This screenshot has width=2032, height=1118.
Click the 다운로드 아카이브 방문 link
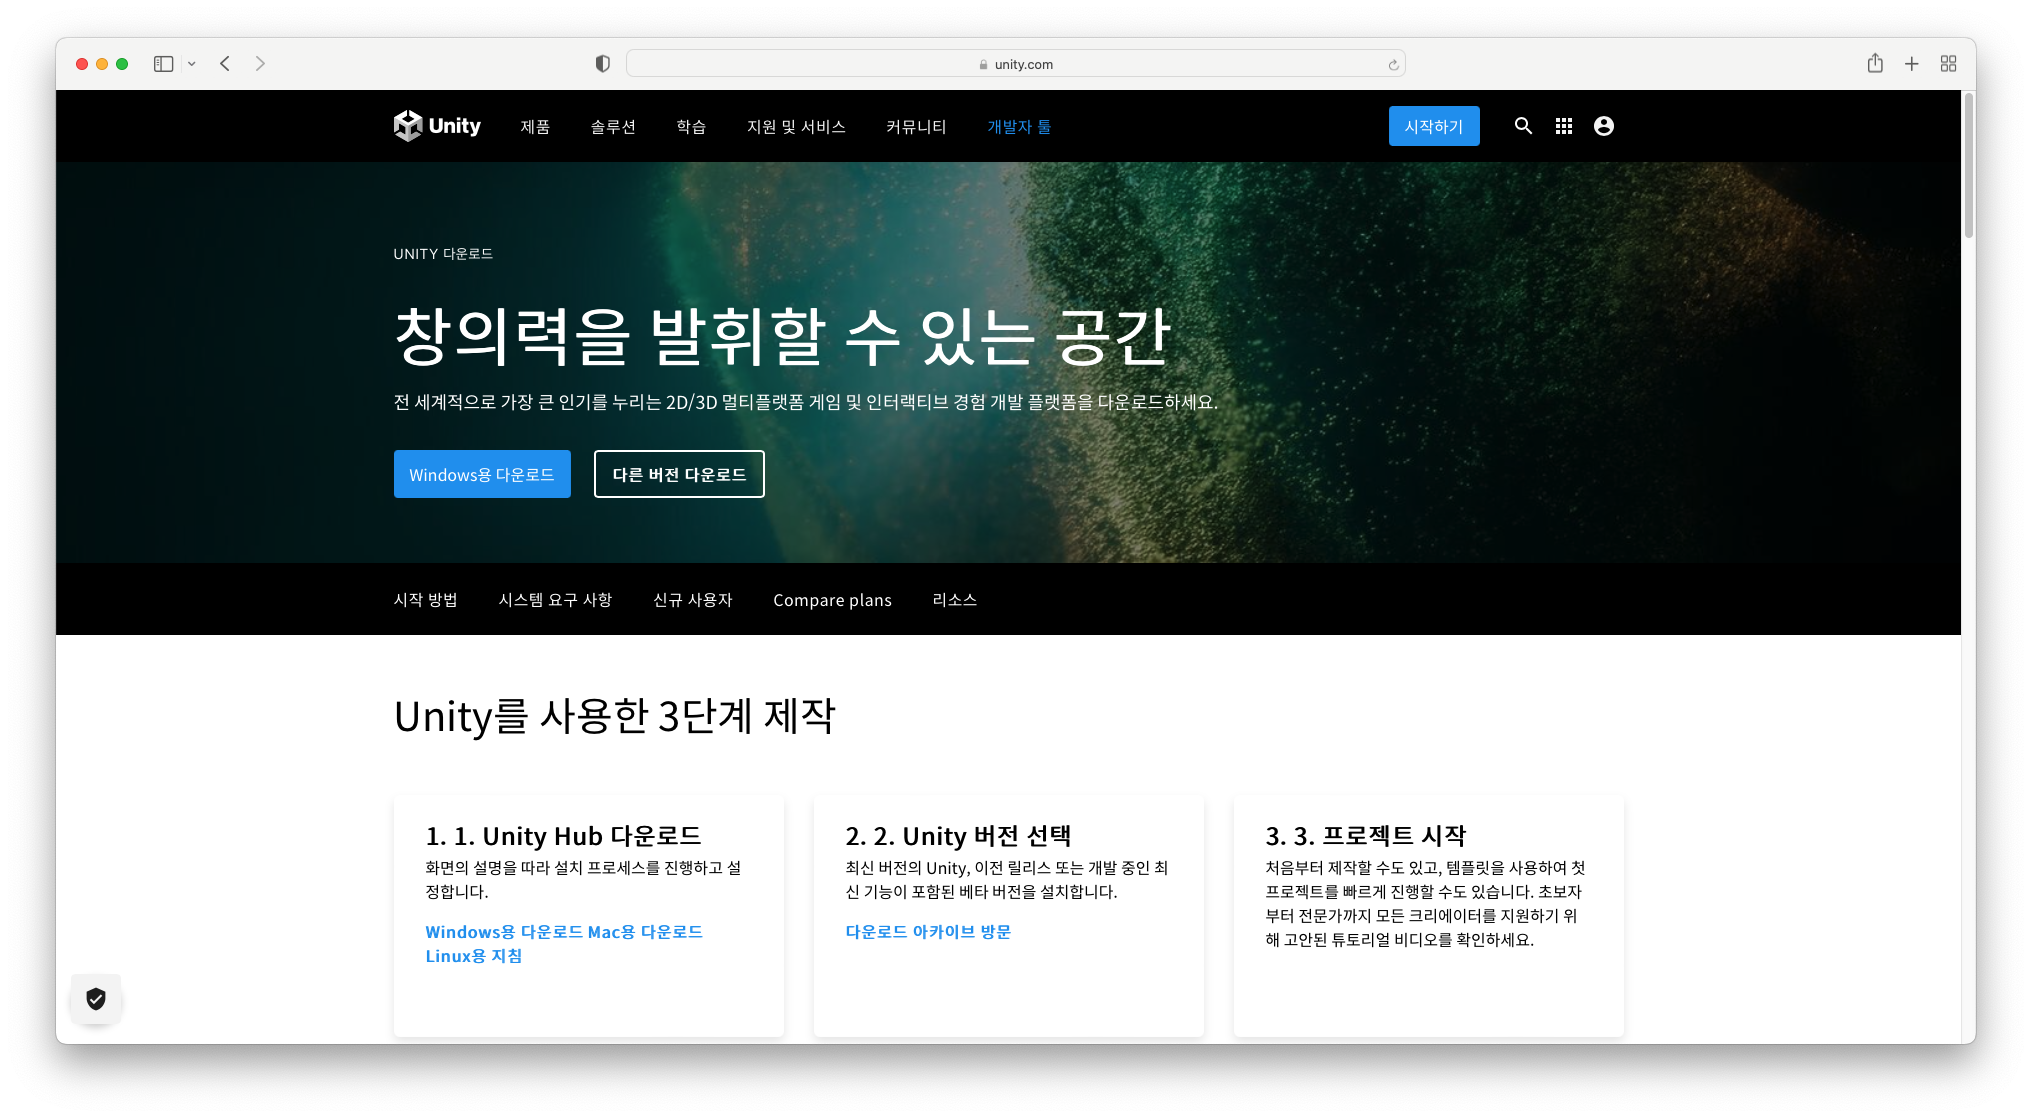[x=928, y=932]
